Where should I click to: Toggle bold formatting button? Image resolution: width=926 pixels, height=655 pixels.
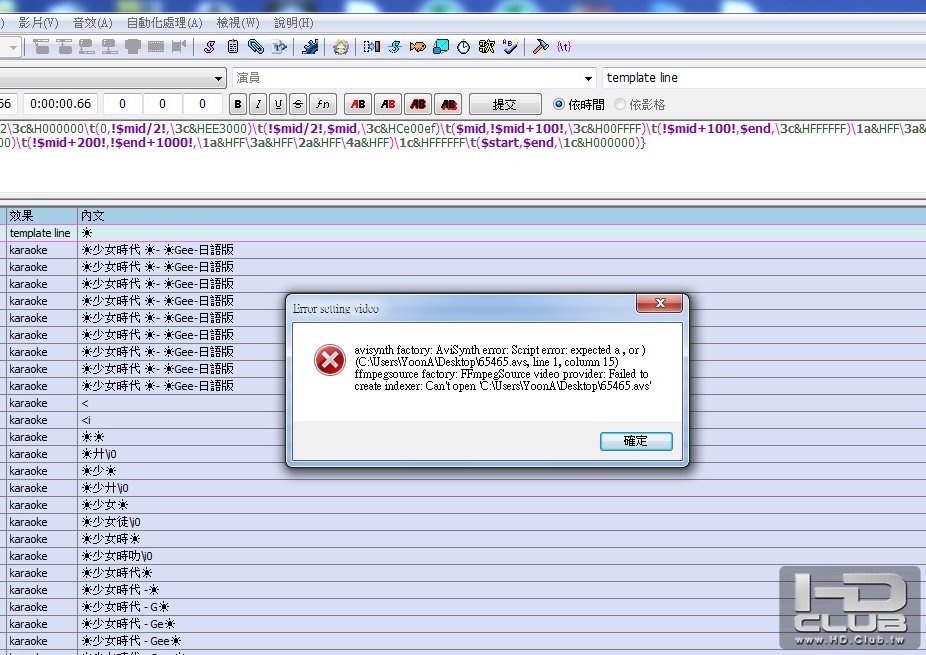click(x=238, y=104)
